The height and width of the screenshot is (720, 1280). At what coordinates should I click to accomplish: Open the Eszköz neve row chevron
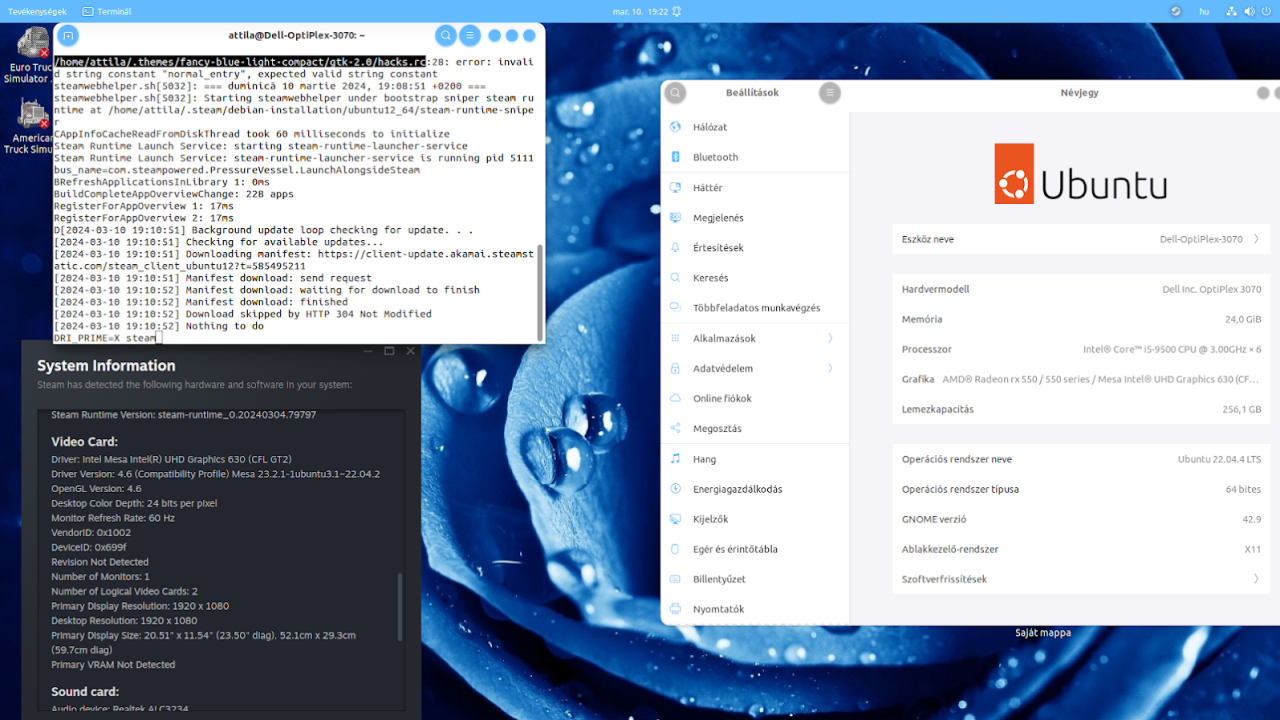click(x=1256, y=239)
